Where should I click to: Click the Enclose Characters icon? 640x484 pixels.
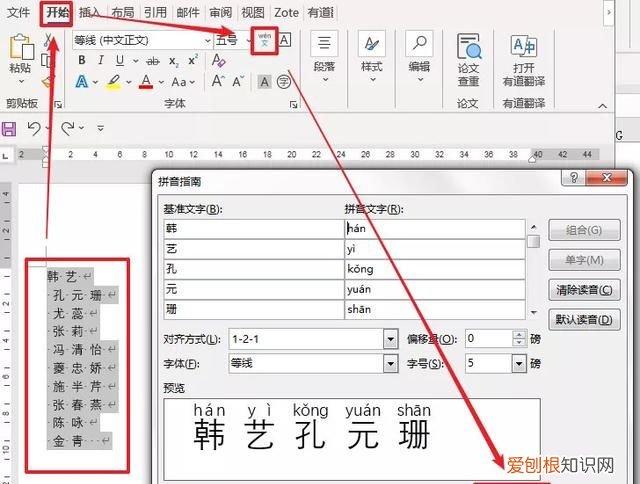pos(284,82)
